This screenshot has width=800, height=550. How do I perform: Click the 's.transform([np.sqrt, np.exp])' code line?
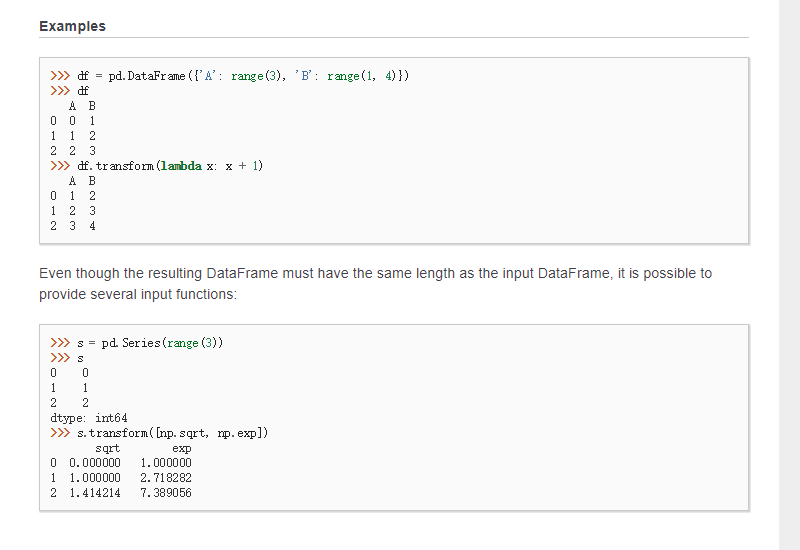coord(159,433)
